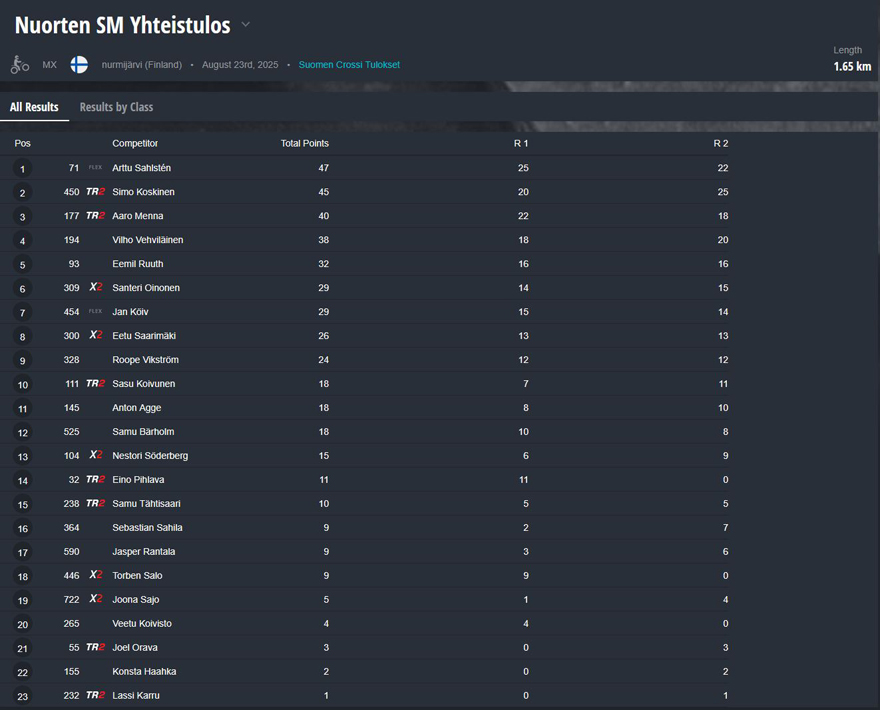Select competitor Simo Koskinen
This screenshot has height=710, width=880.
click(143, 192)
